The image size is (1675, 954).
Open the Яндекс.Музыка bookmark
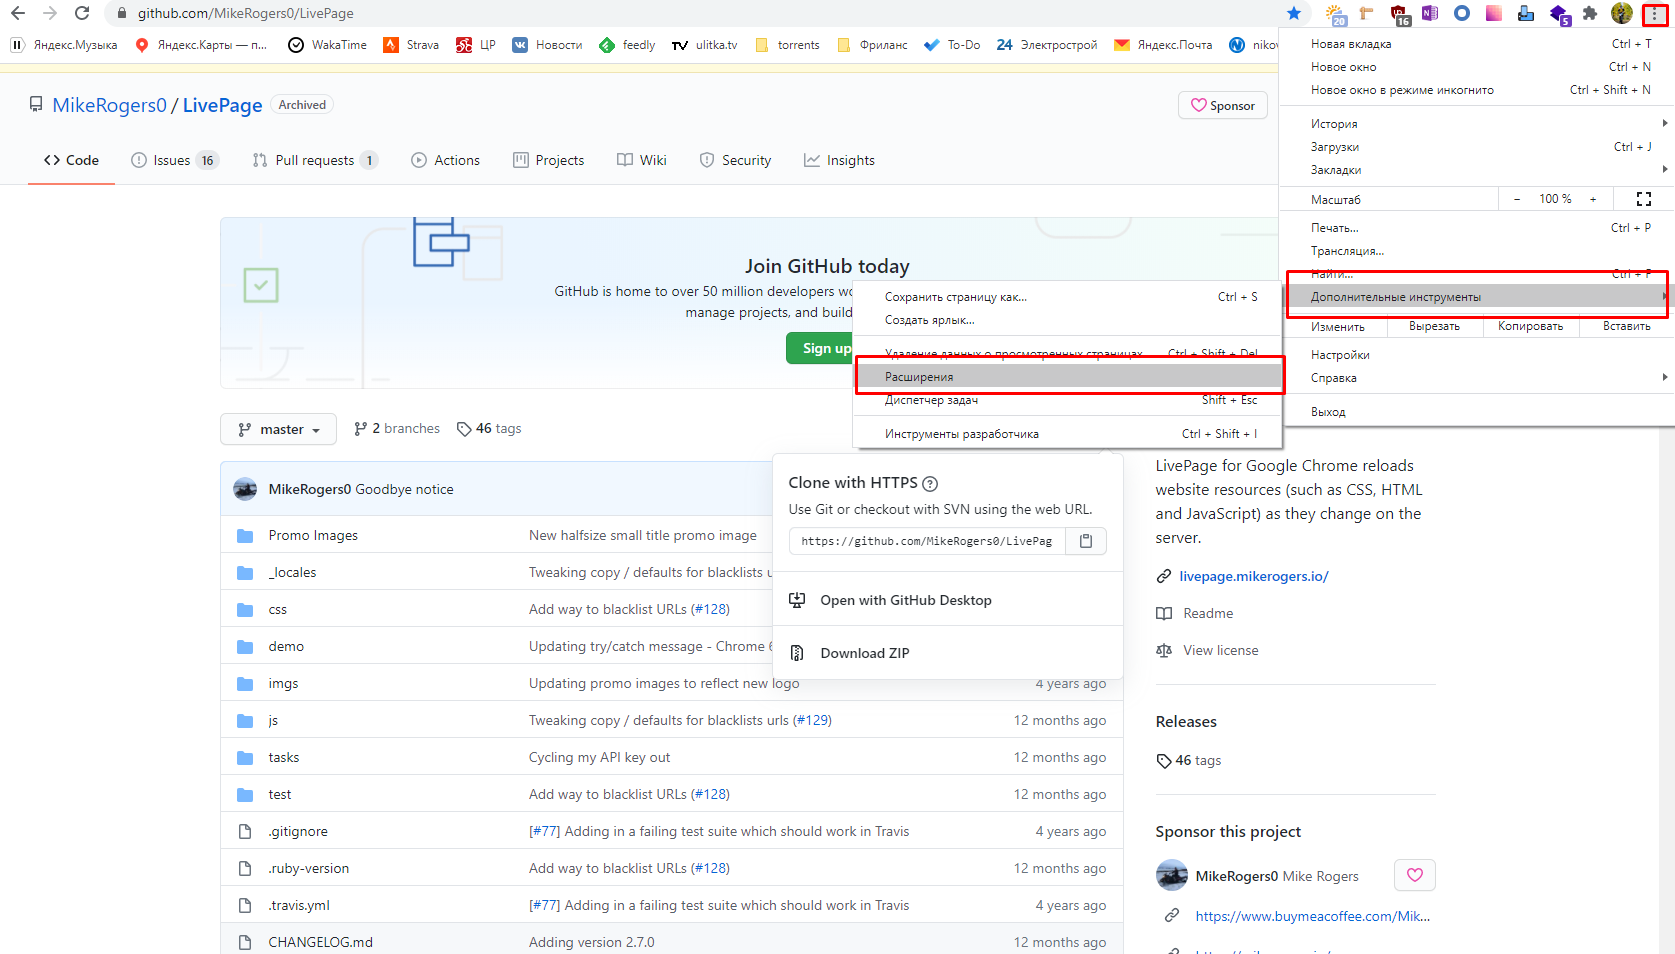coord(63,45)
